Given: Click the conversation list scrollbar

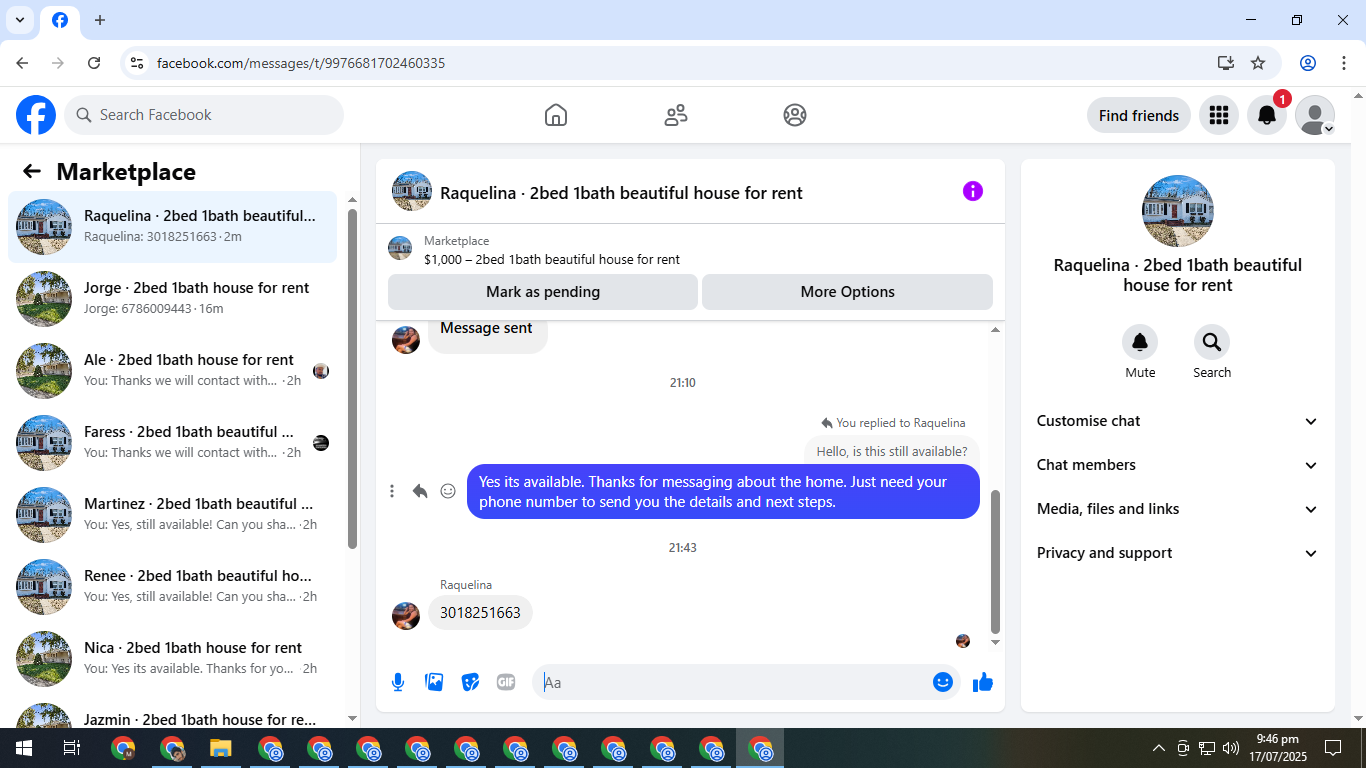Looking at the screenshot, I should point(352,378).
